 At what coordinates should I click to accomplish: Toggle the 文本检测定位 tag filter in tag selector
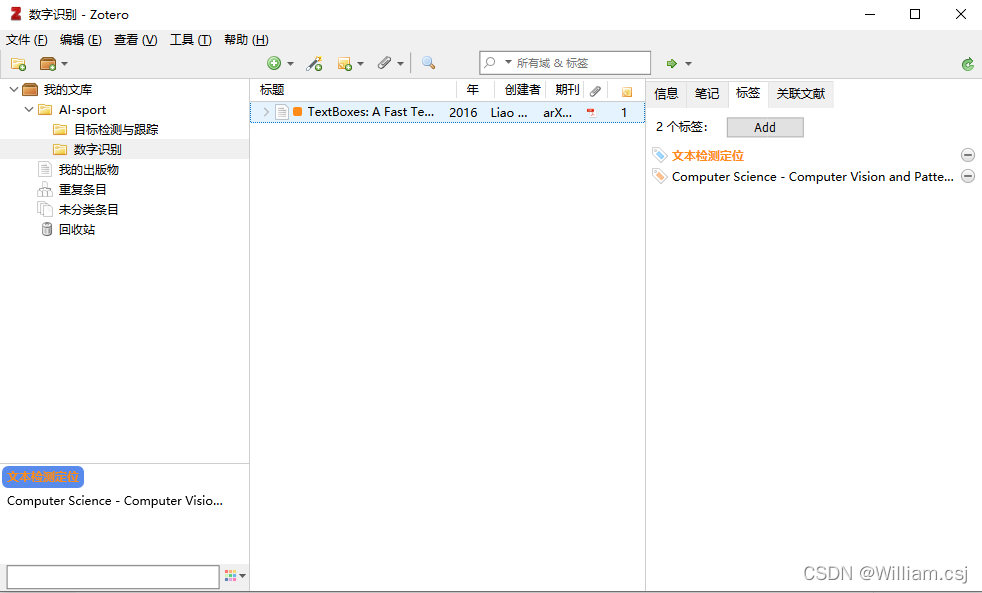click(x=43, y=477)
